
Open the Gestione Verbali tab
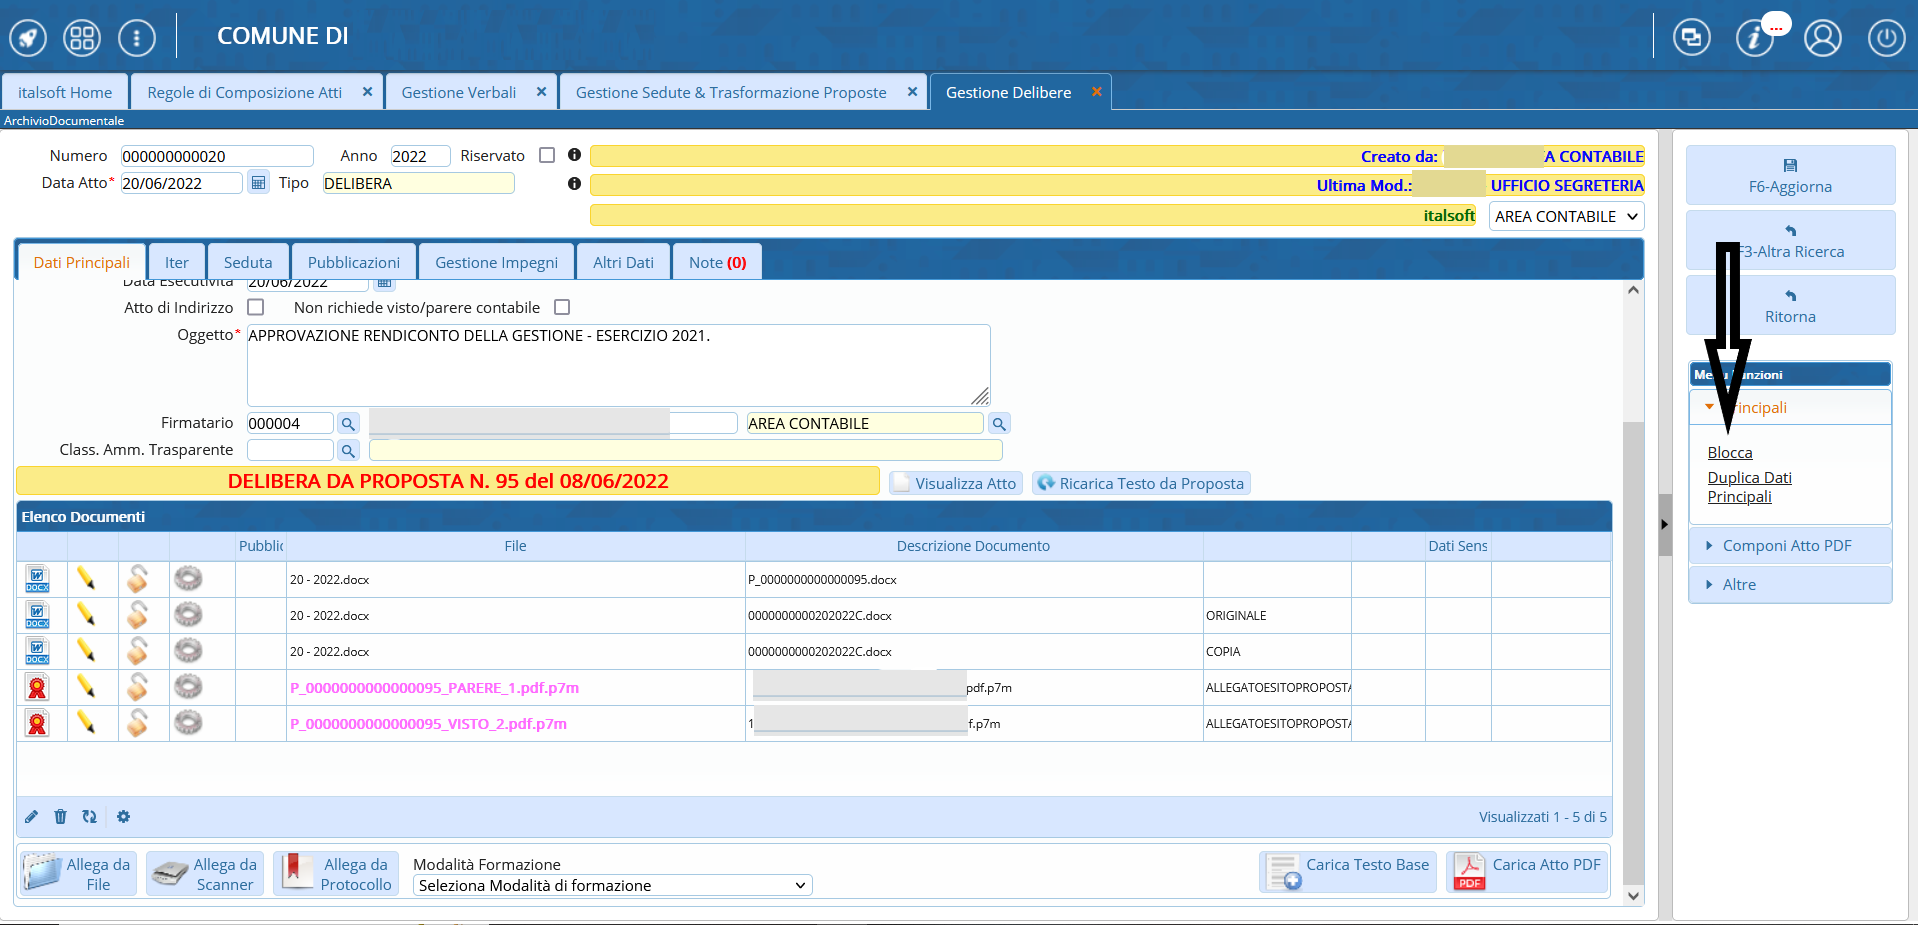point(458,93)
